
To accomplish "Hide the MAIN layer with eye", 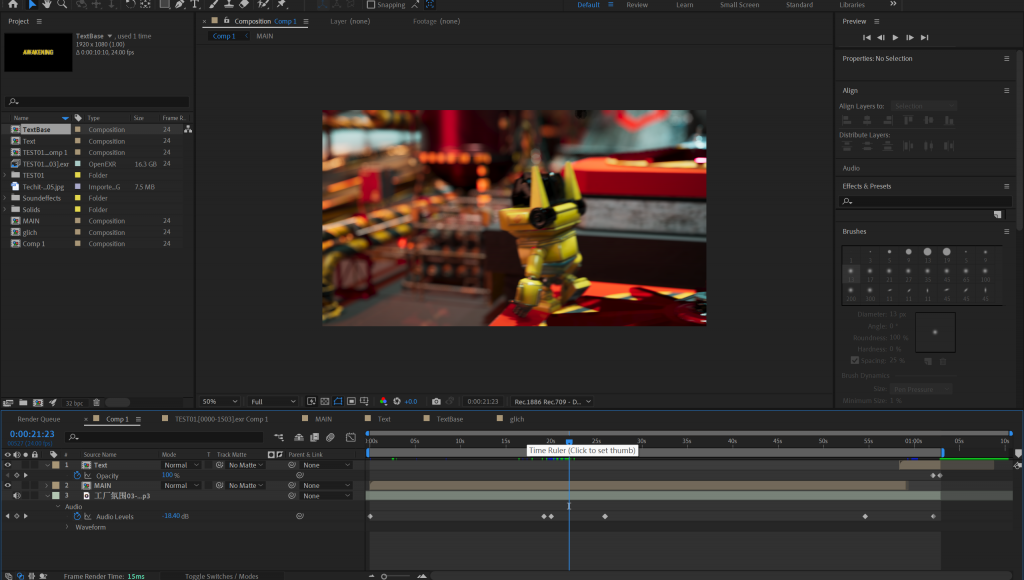I will pyautogui.click(x=8, y=485).
